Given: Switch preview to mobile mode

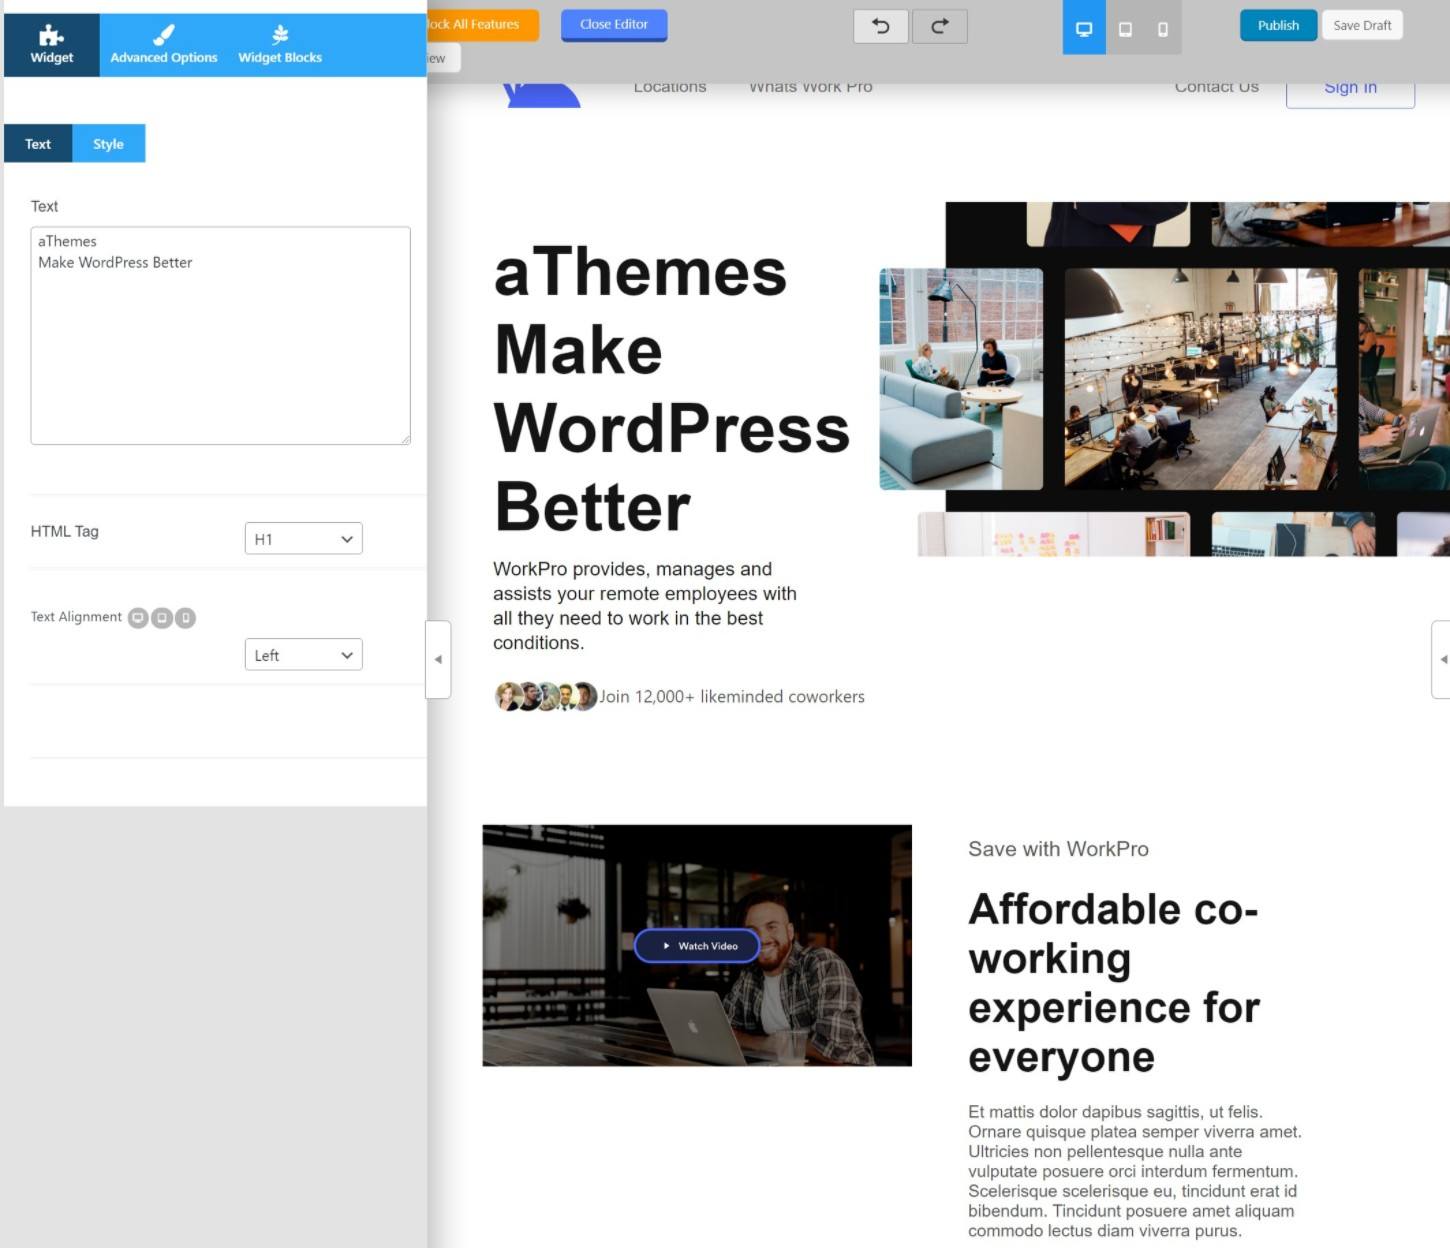Looking at the screenshot, I should pyautogui.click(x=1162, y=29).
